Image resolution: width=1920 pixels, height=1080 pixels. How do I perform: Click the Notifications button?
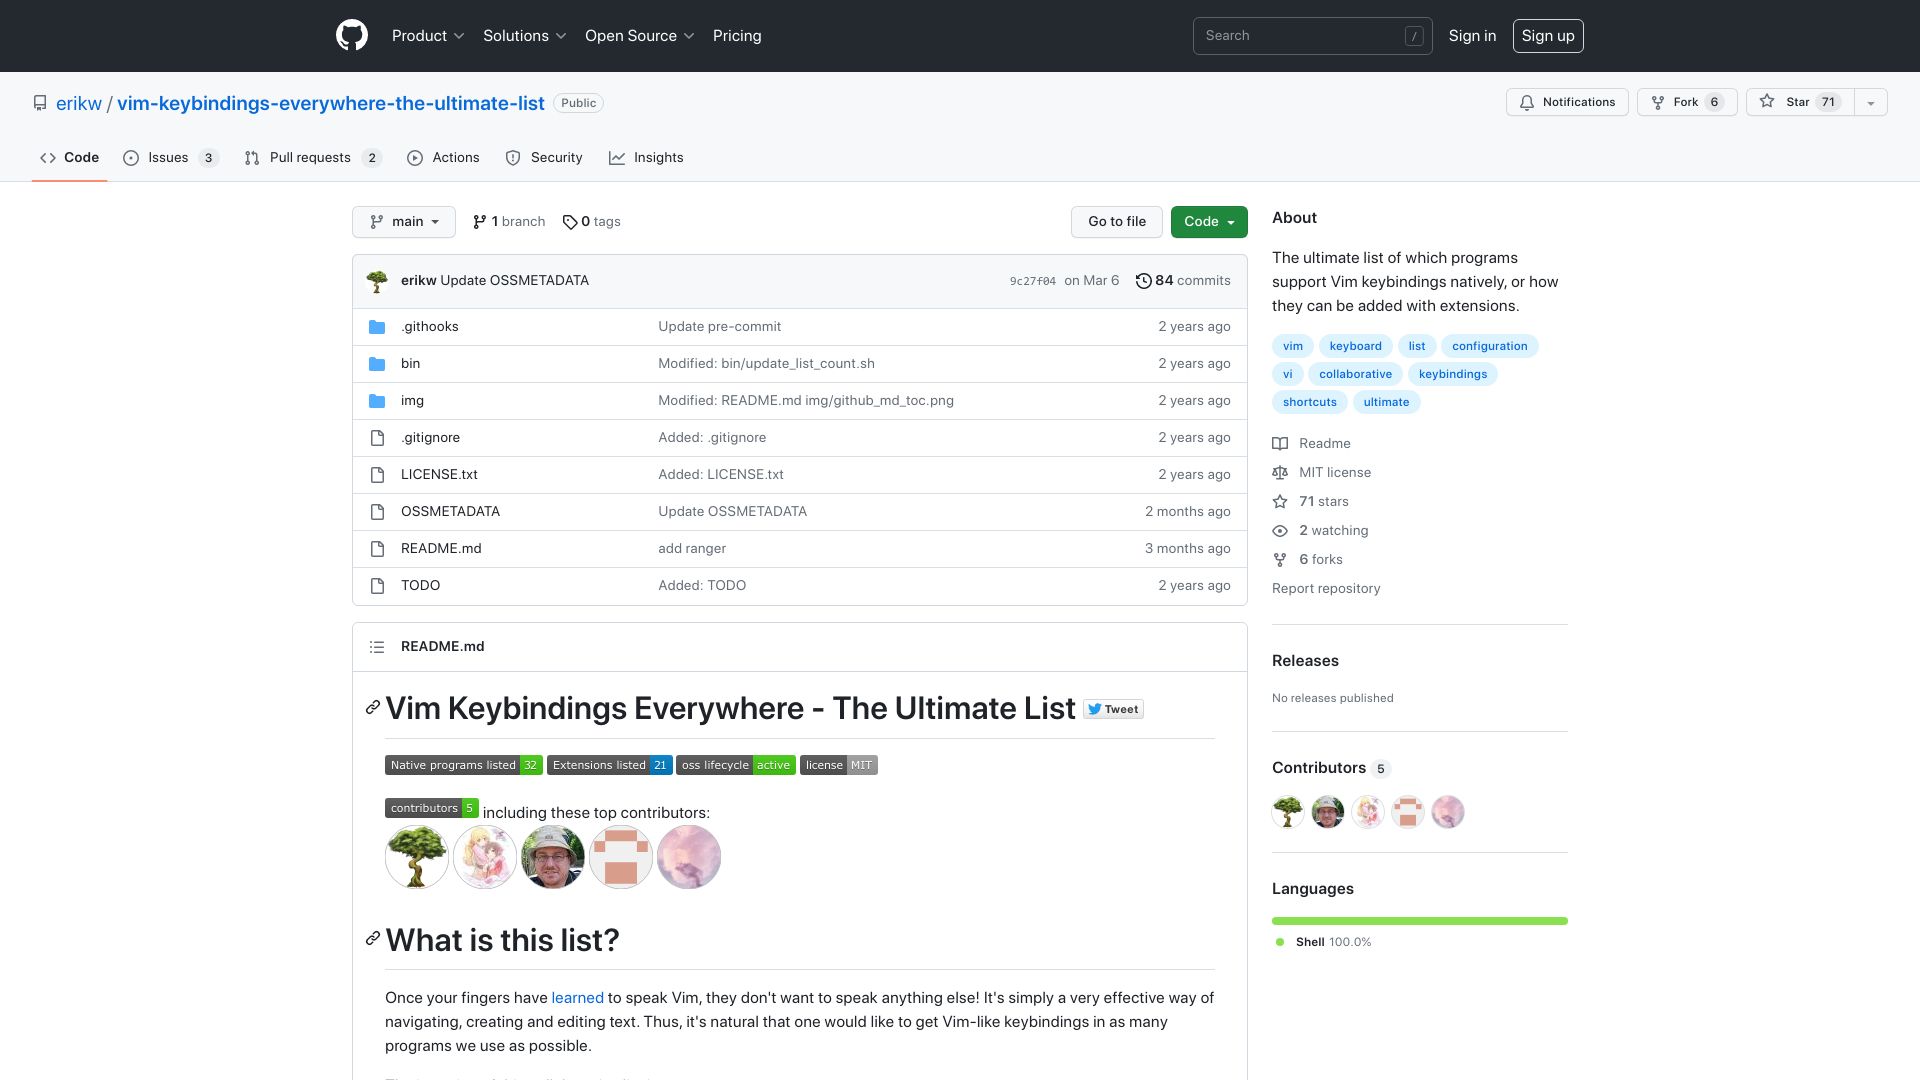click(x=1567, y=102)
